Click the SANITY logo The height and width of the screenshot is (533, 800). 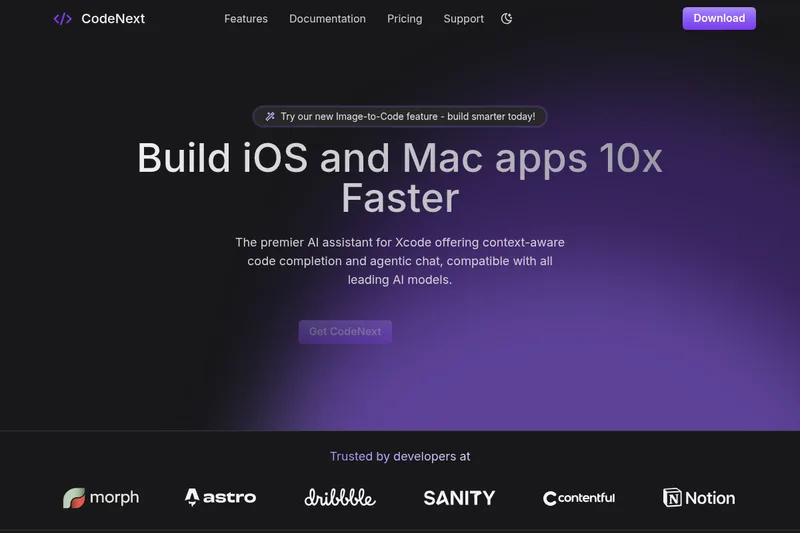coord(459,498)
